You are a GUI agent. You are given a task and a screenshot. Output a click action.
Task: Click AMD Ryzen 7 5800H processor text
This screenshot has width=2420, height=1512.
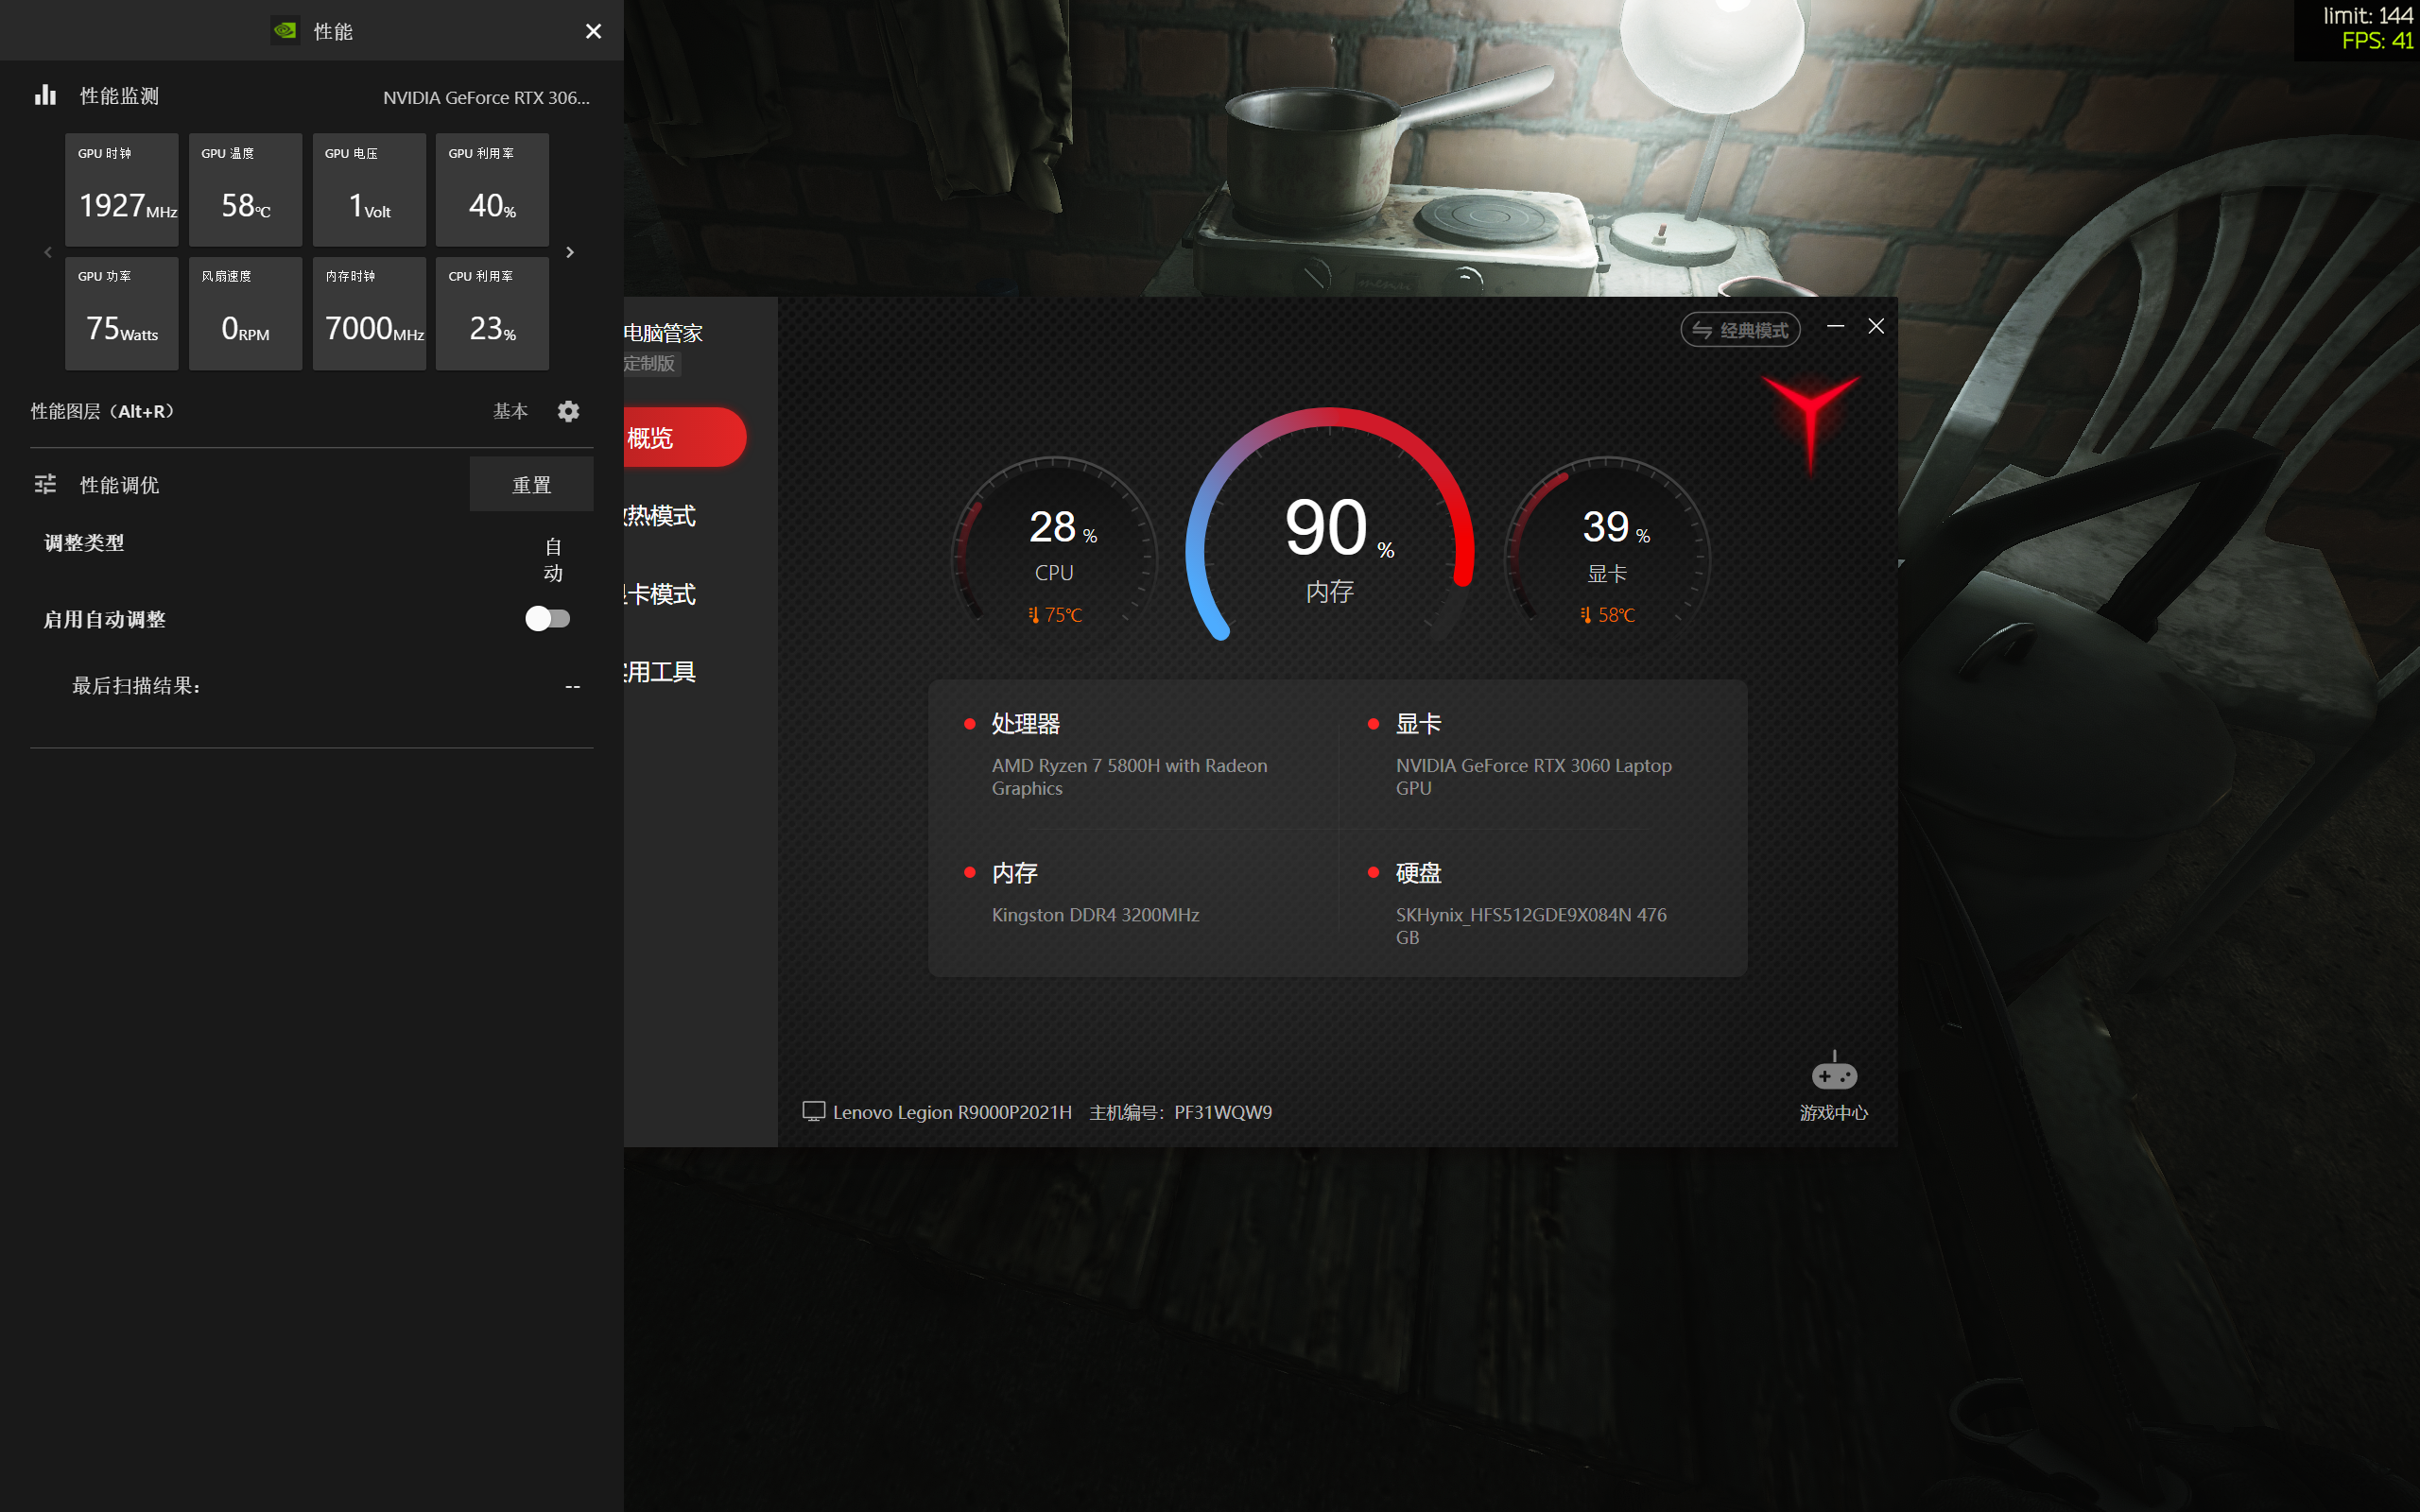[1129, 777]
